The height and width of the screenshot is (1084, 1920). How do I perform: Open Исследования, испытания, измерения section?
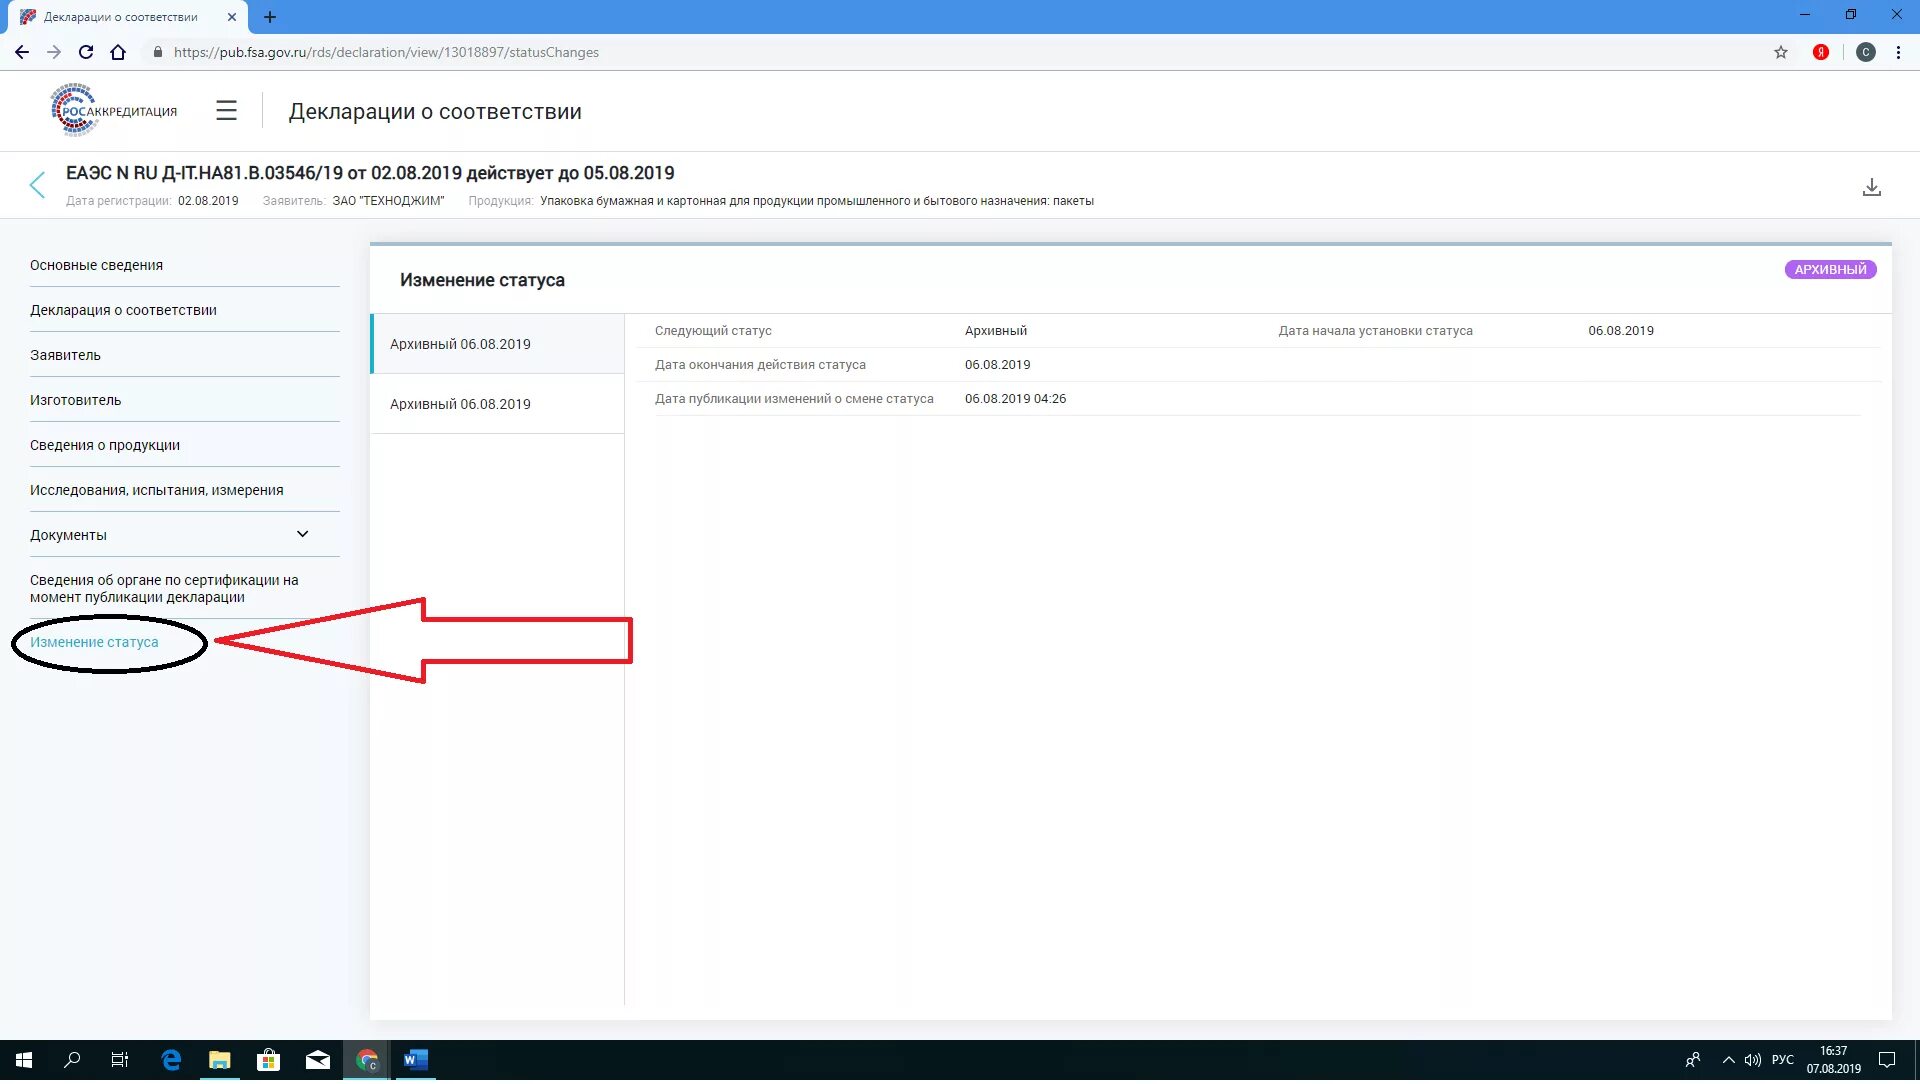coord(156,491)
